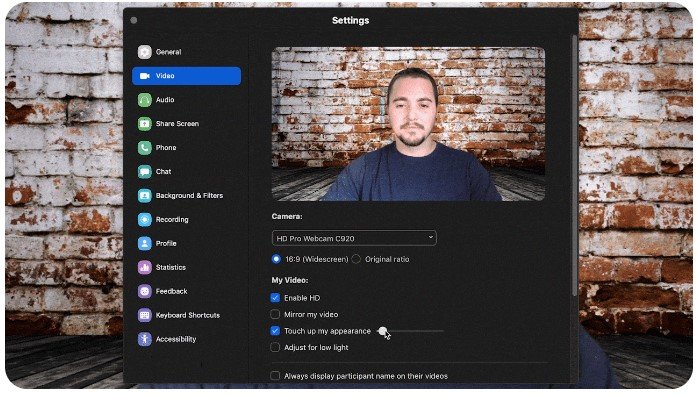Click the settings window vertical scrollbar
The image size is (698, 395).
tap(574, 165)
